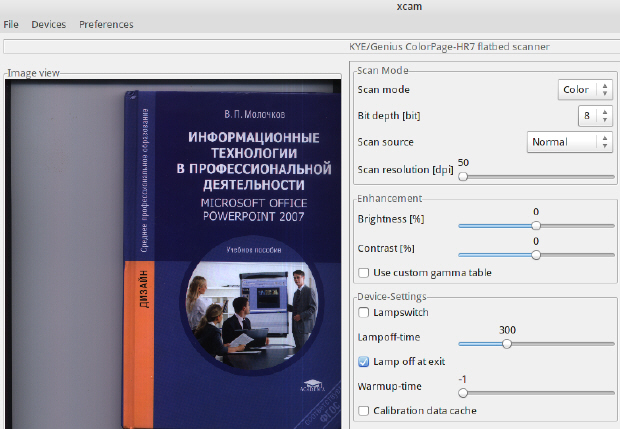Click the 'Brightness [%]' label

click(x=391, y=219)
